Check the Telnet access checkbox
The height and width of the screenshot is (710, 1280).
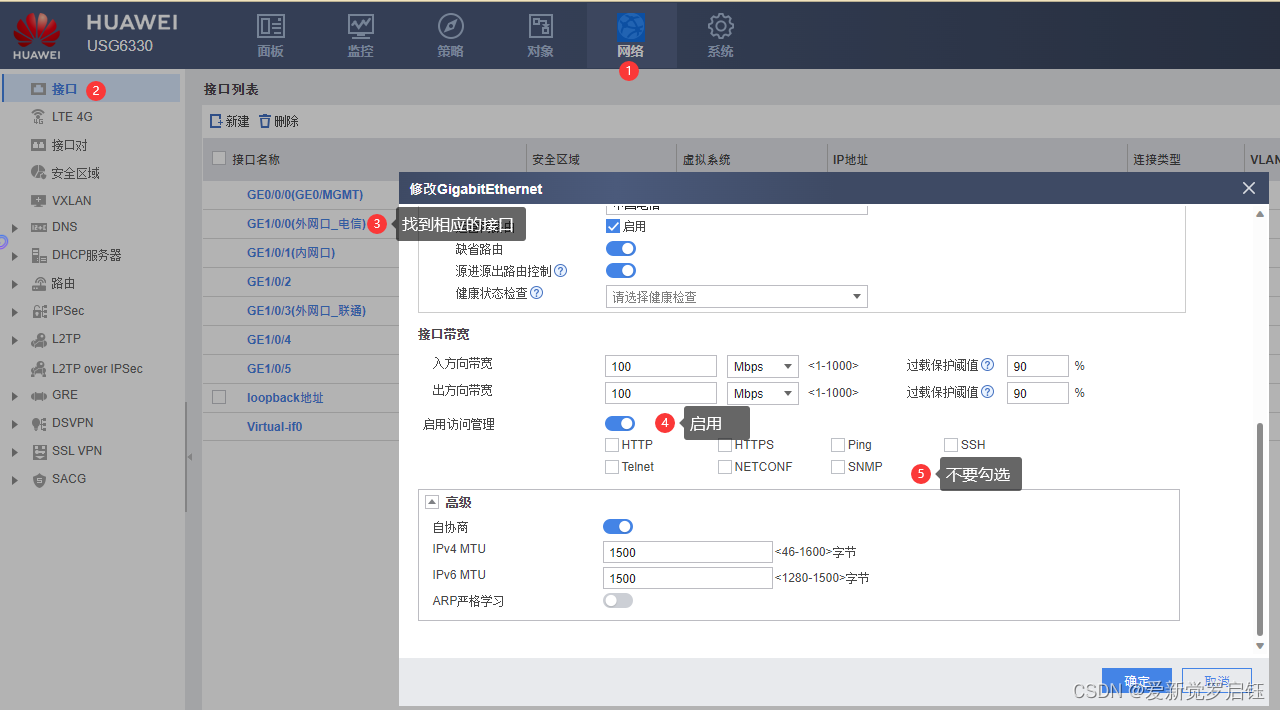(612, 467)
